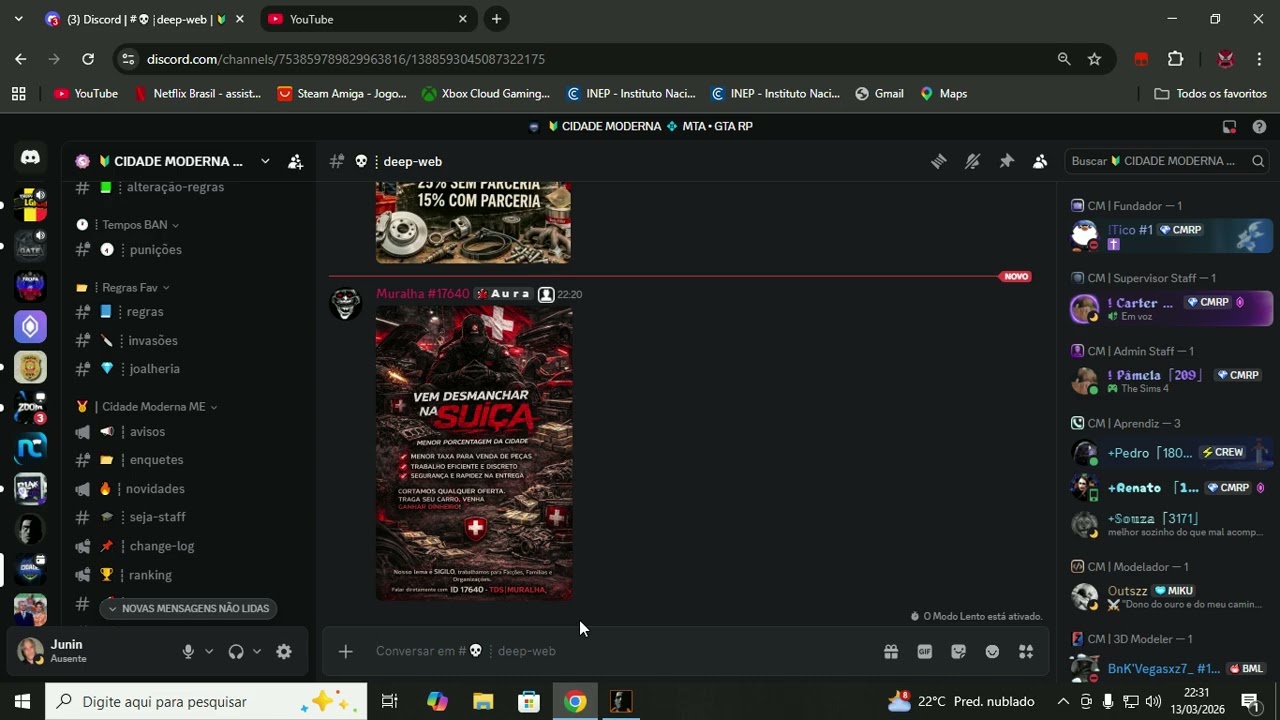Send a gift icon in message bar
This screenshot has width=1280, height=720.
click(x=890, y=651)
